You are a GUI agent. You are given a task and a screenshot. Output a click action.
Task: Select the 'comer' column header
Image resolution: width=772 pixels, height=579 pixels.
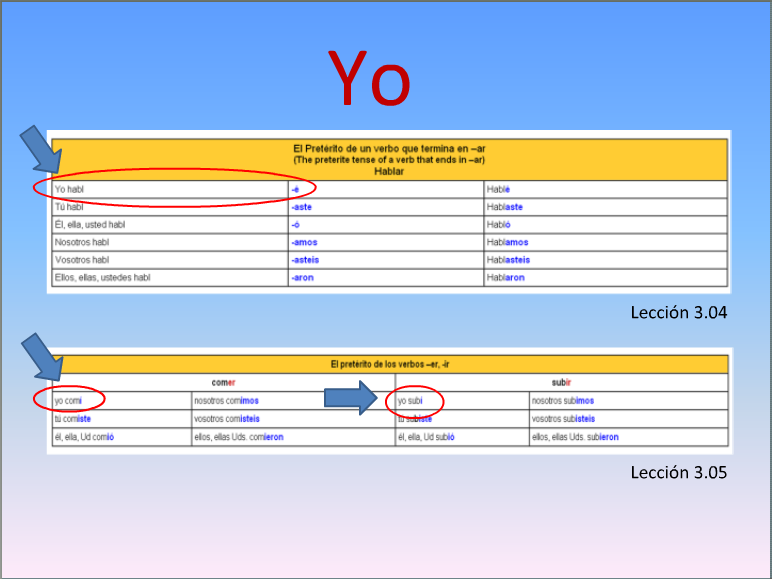(224, 383)
